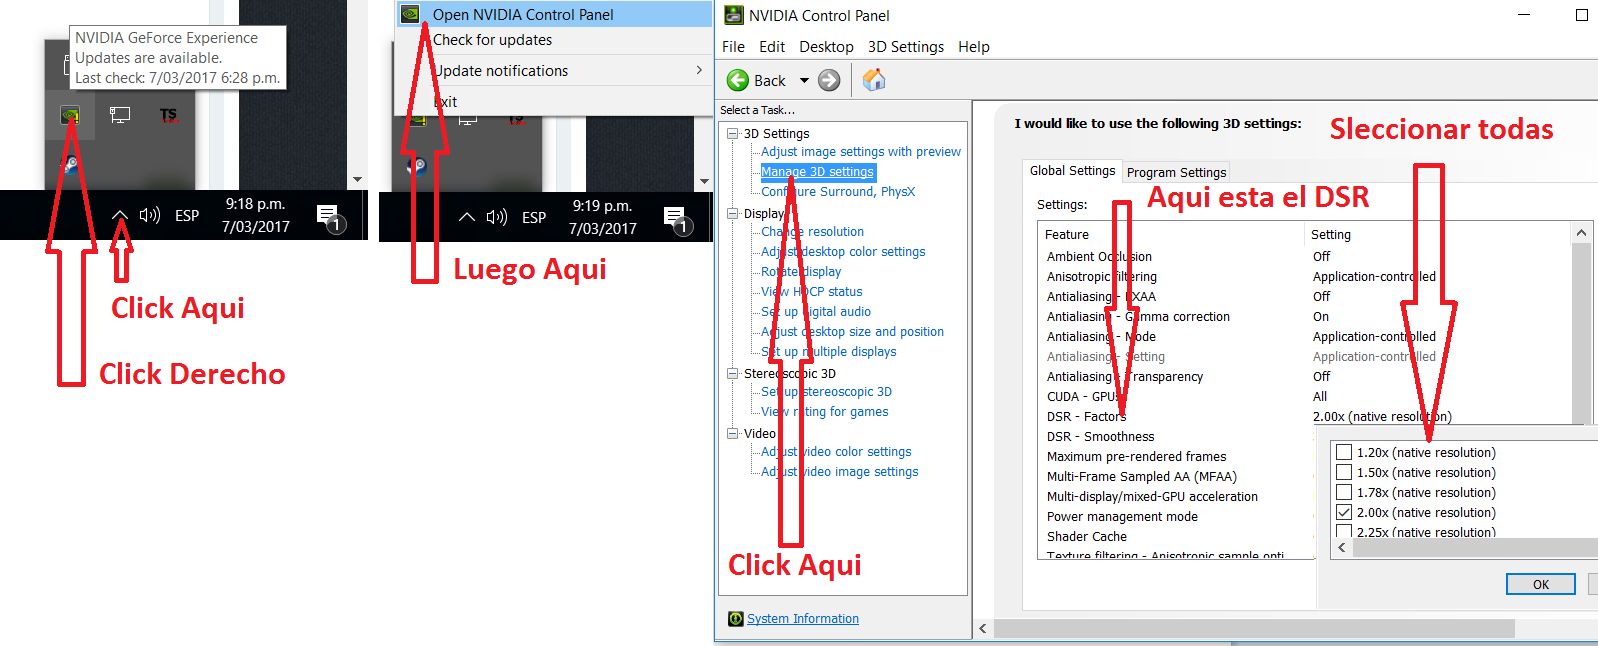Open Set up stereoscopic 3D link
This screenshot has height=646, width=1598.
coord(826,392)
